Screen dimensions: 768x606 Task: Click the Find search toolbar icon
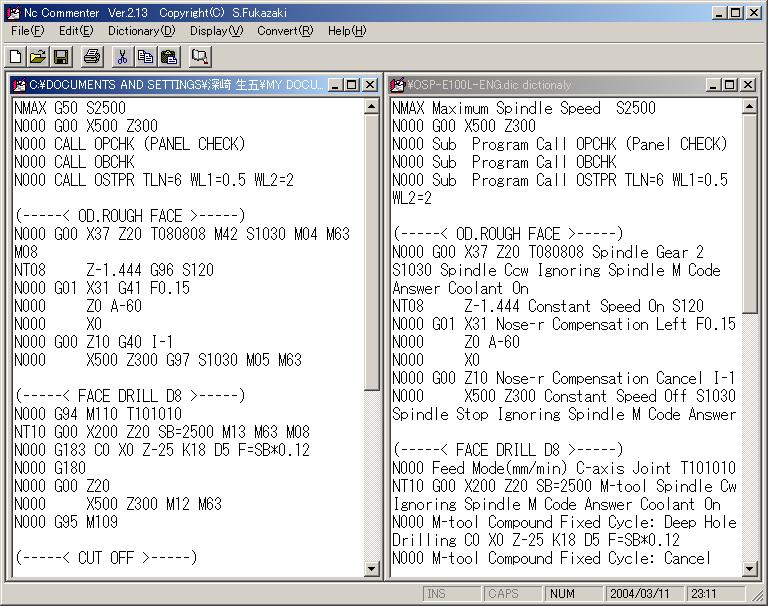click(x=200, y=57)
